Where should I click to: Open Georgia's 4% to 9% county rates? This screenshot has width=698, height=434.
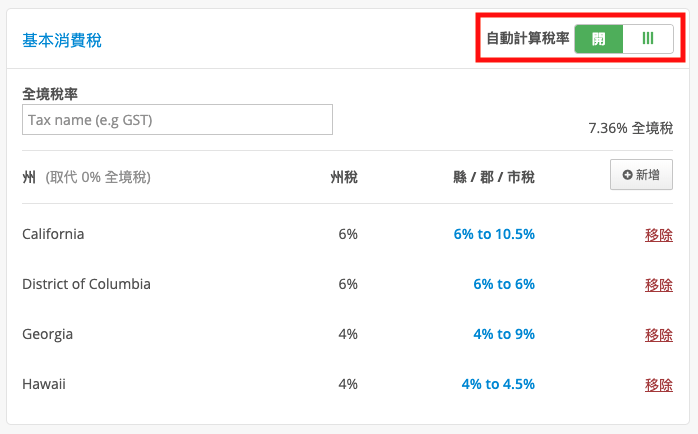[503, 334]
